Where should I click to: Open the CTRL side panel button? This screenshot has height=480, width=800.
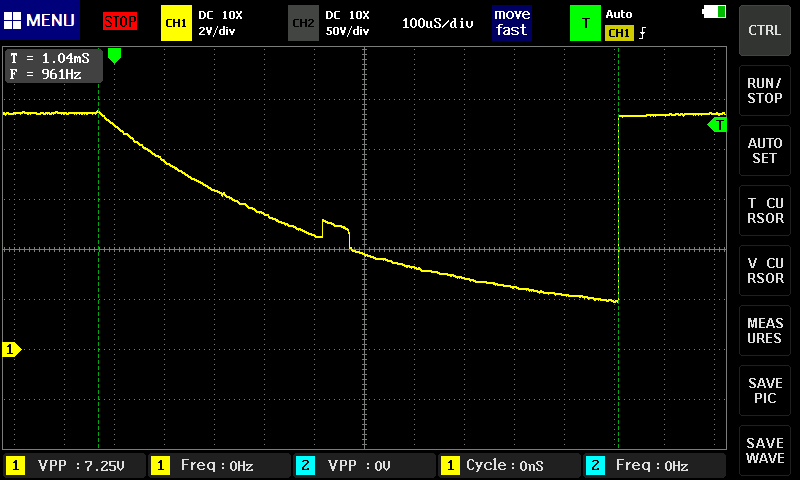coord(764,30)
